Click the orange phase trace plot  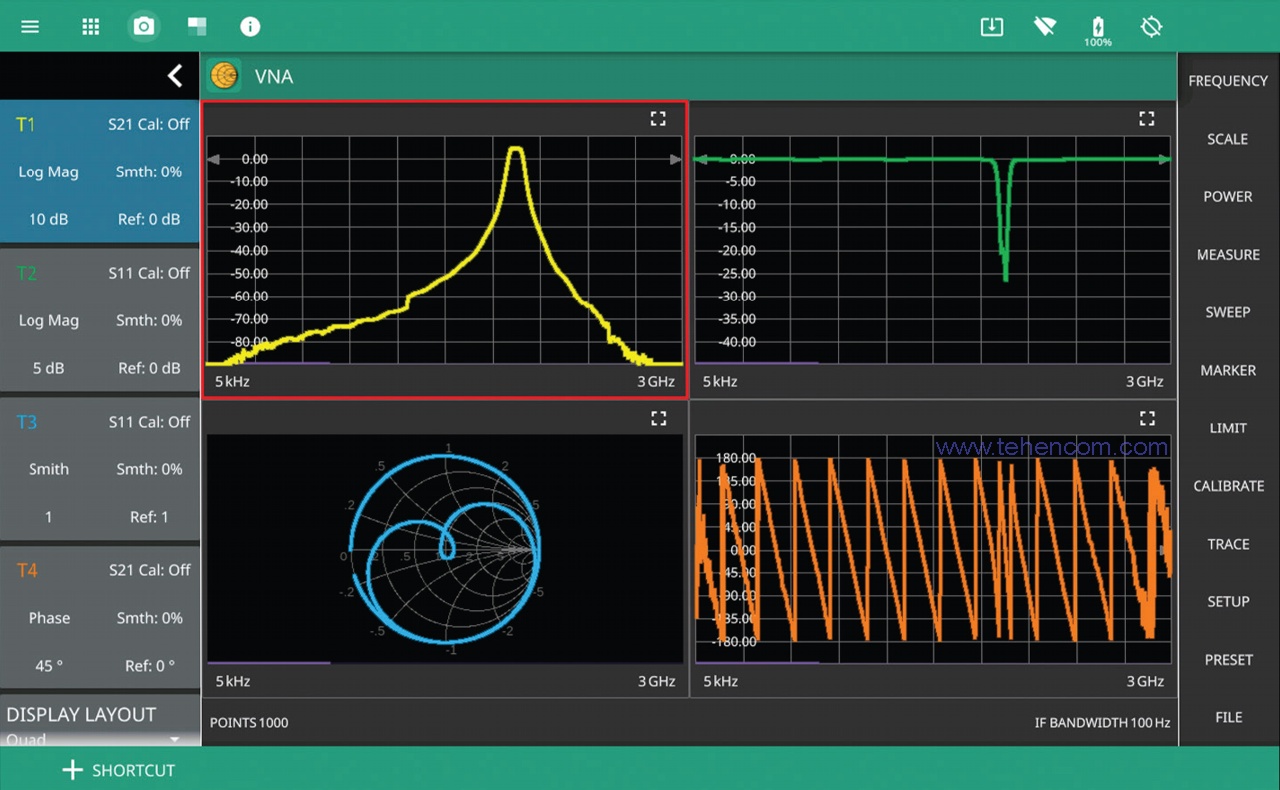point(933,548)
